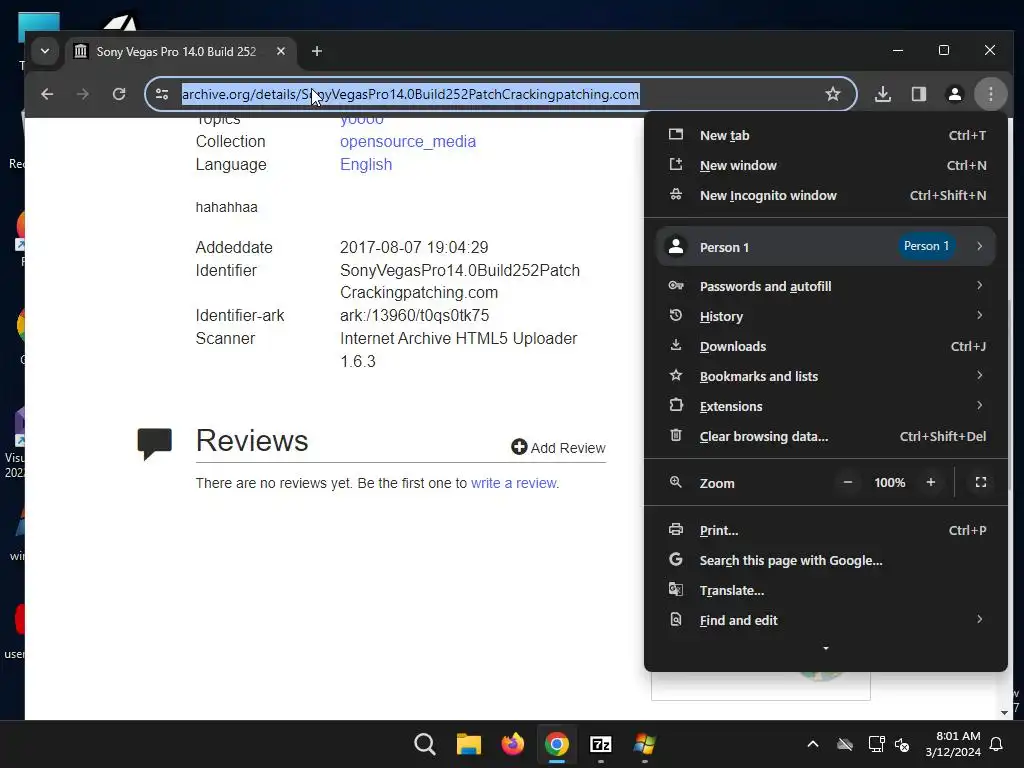Select Search this page with Google
This screenshot has width=1024, height=768.
click(x=826, y=560)
